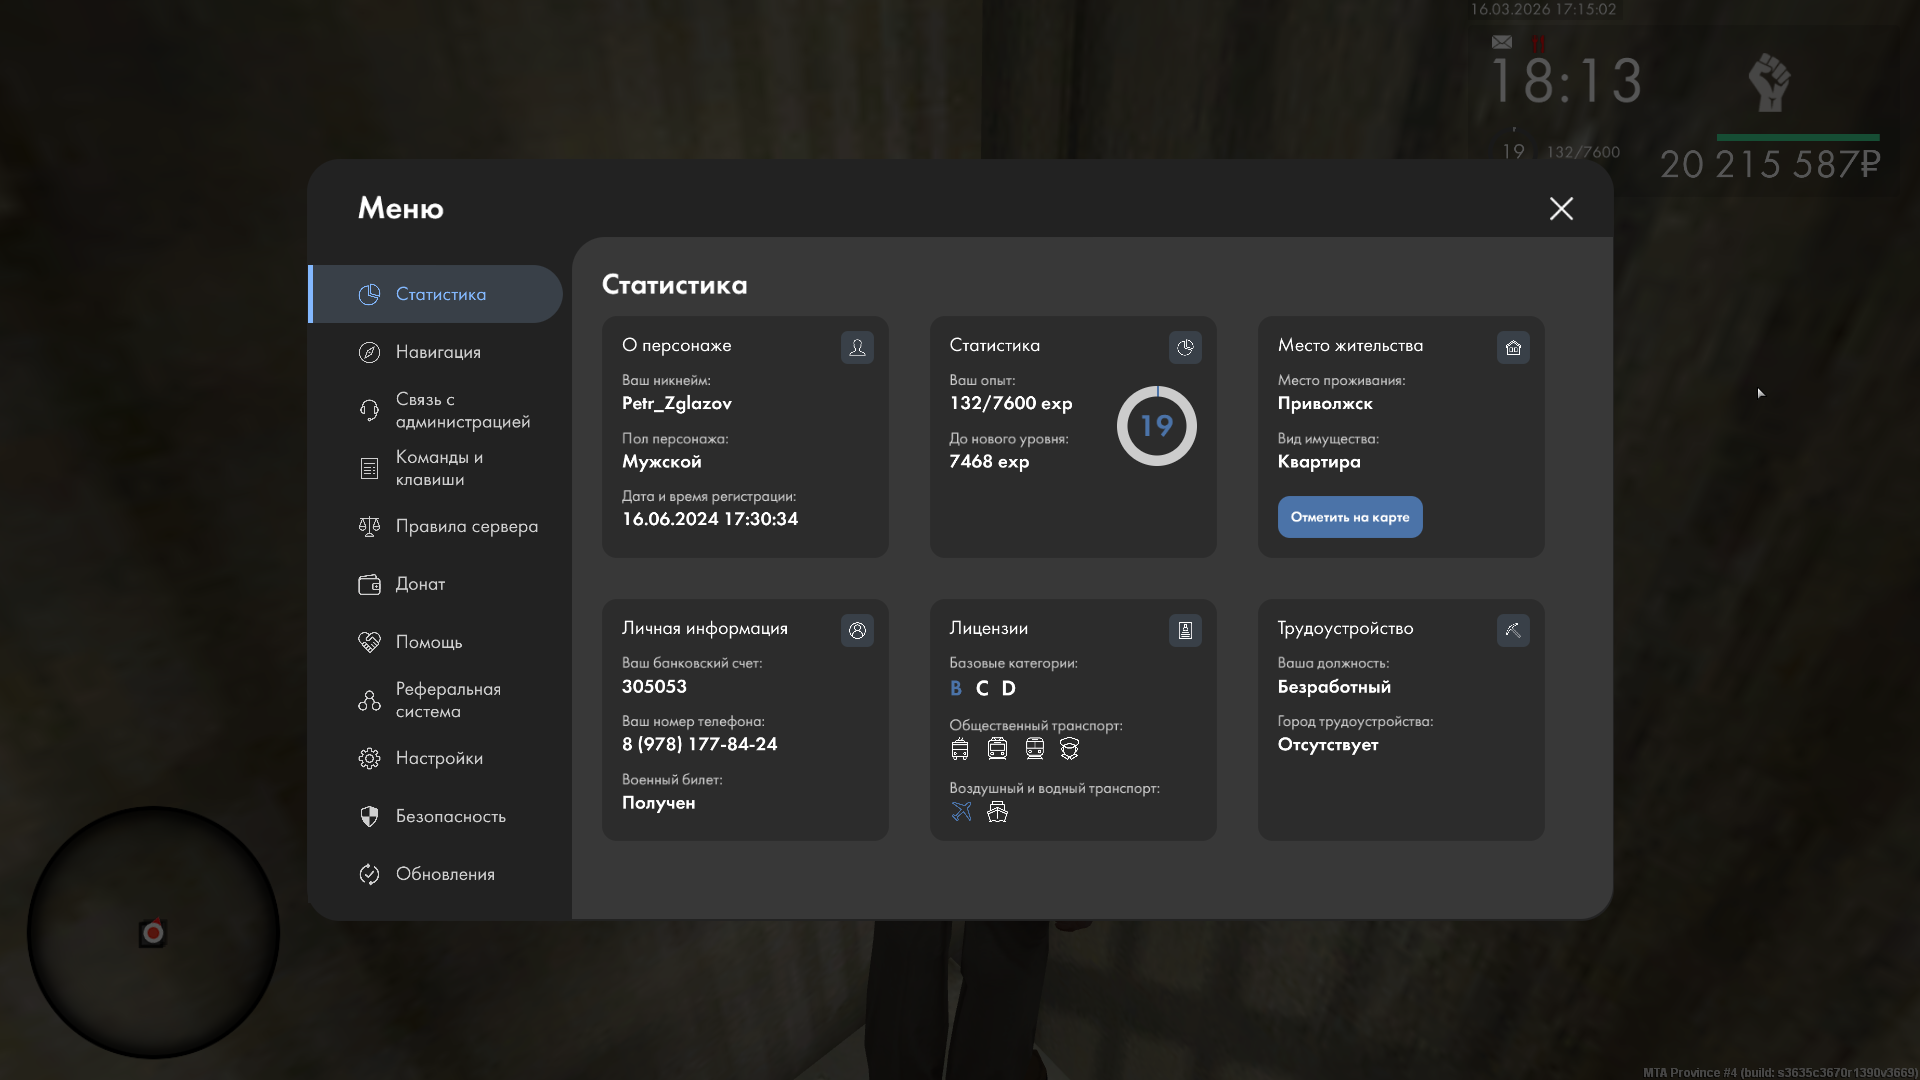
Task: Go to the Донат section
Action: pos(420,584)
